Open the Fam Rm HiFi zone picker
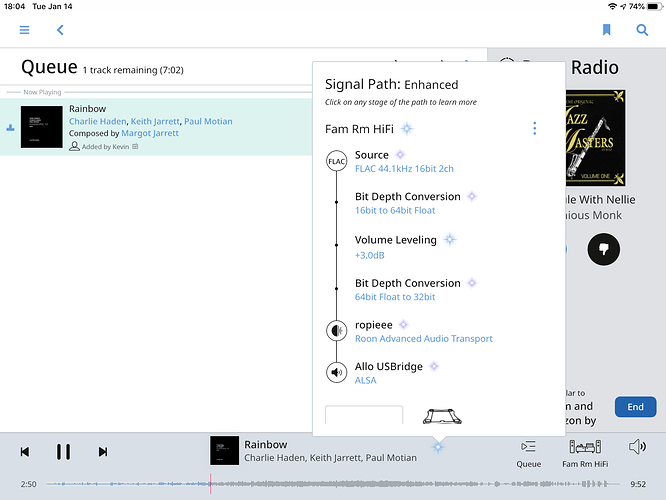Screen dimensions: 666x500 click(x=585, y=454)
